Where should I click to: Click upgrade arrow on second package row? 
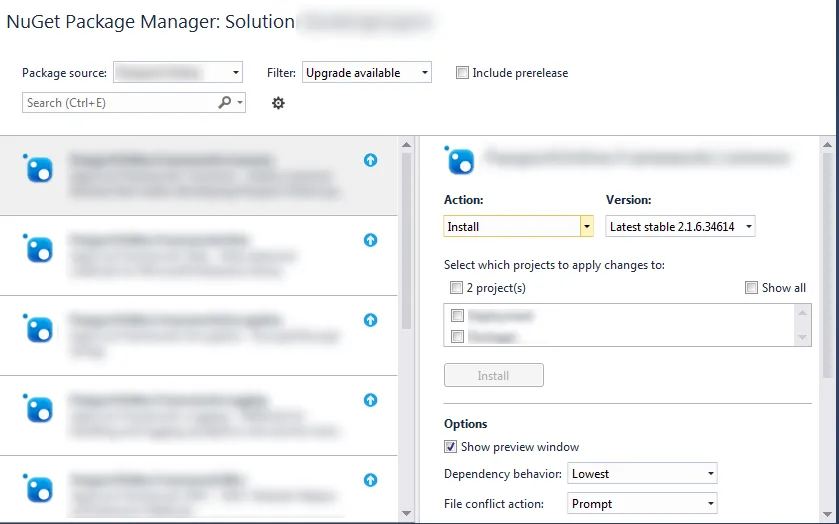[x=370, y=240]
